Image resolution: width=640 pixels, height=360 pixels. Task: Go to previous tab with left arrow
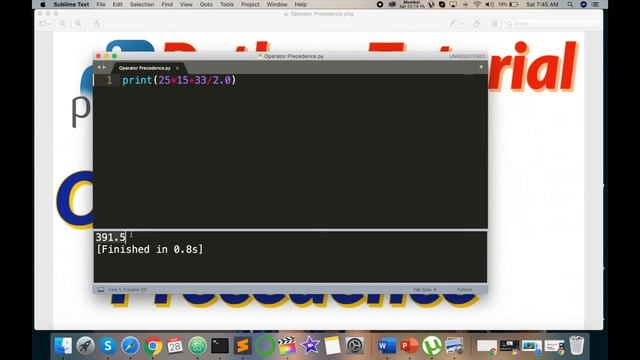[x=98, y=67]
